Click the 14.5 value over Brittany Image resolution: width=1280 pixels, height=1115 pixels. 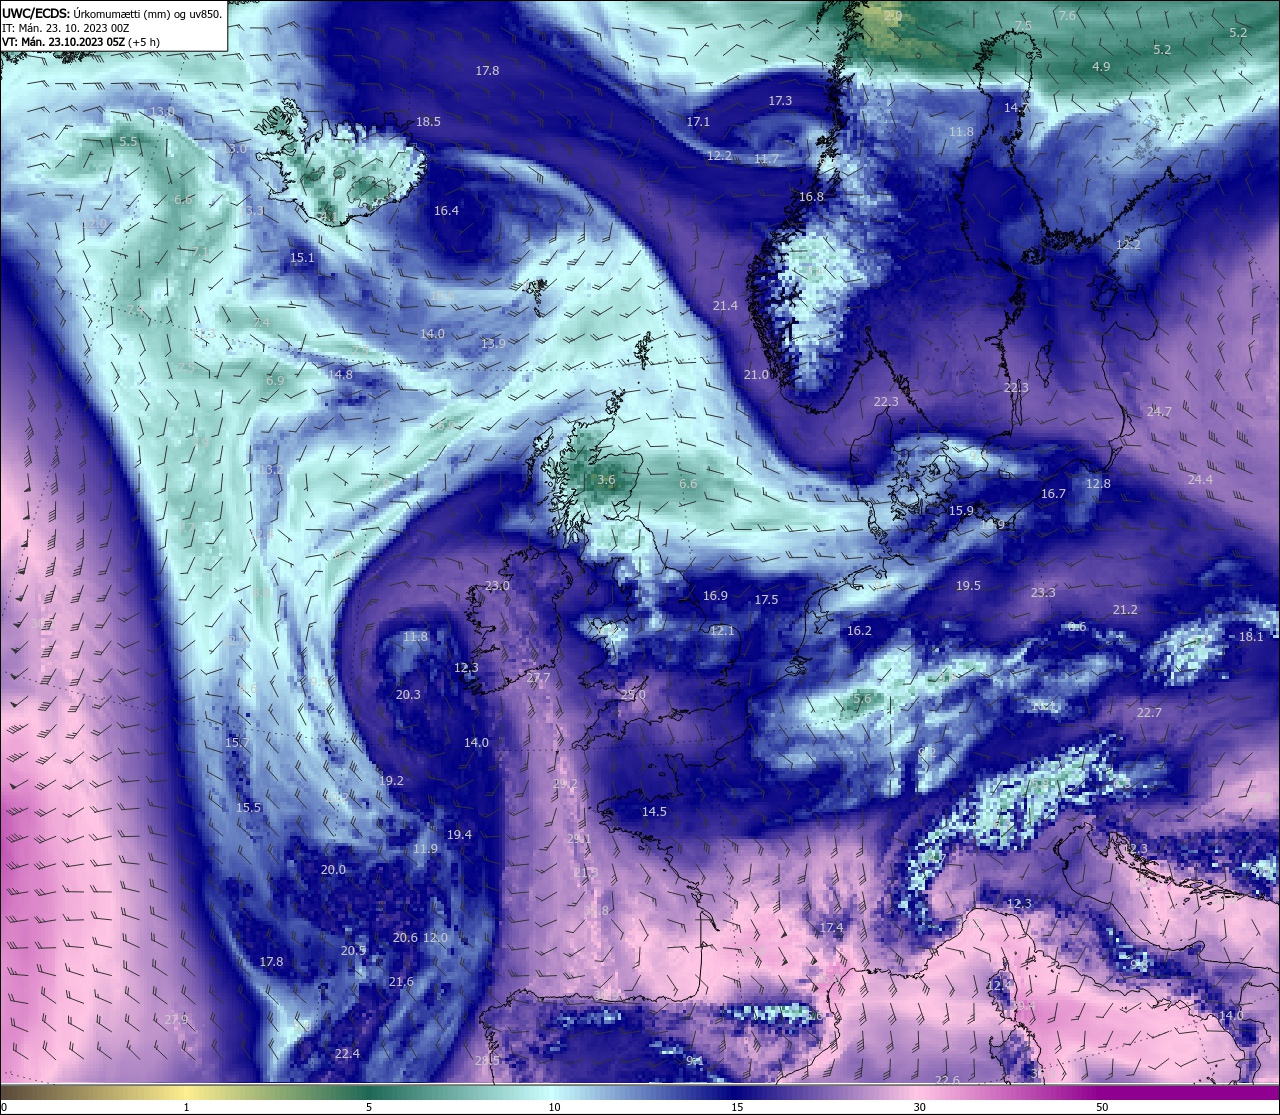pos(654,811)
